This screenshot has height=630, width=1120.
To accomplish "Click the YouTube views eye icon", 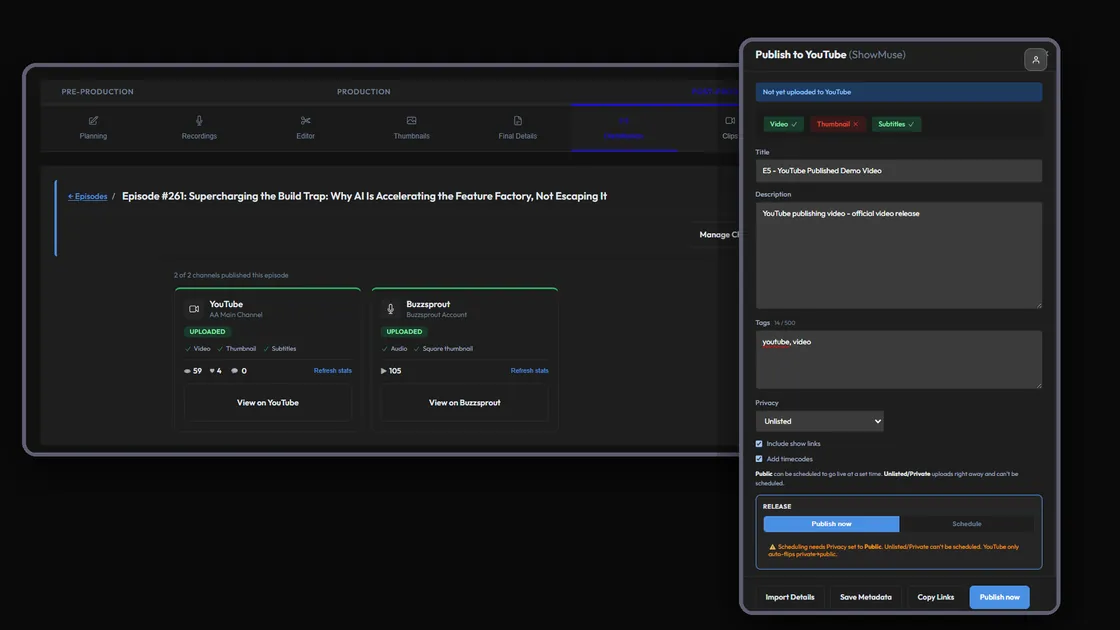I will point(187,371).
